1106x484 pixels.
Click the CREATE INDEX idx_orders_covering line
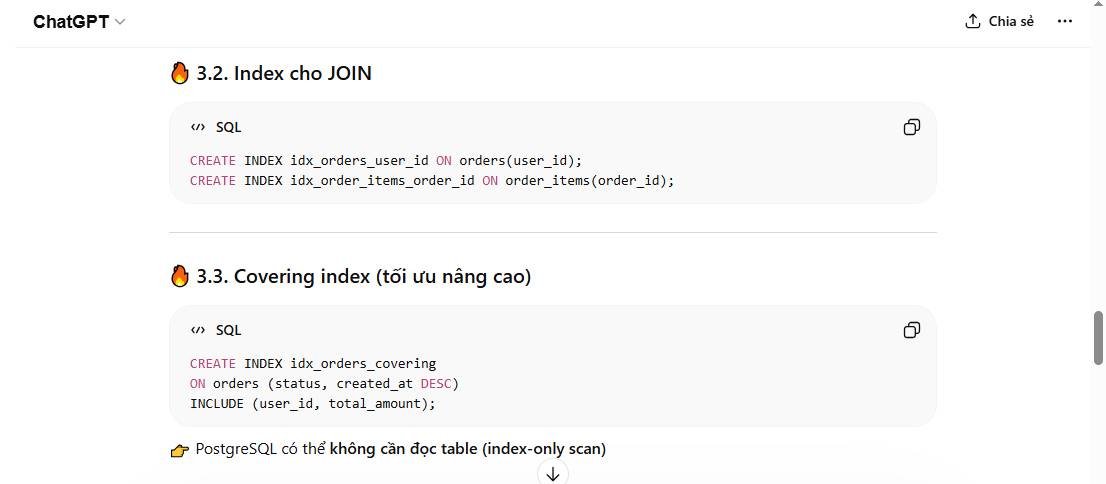[313, 363]
